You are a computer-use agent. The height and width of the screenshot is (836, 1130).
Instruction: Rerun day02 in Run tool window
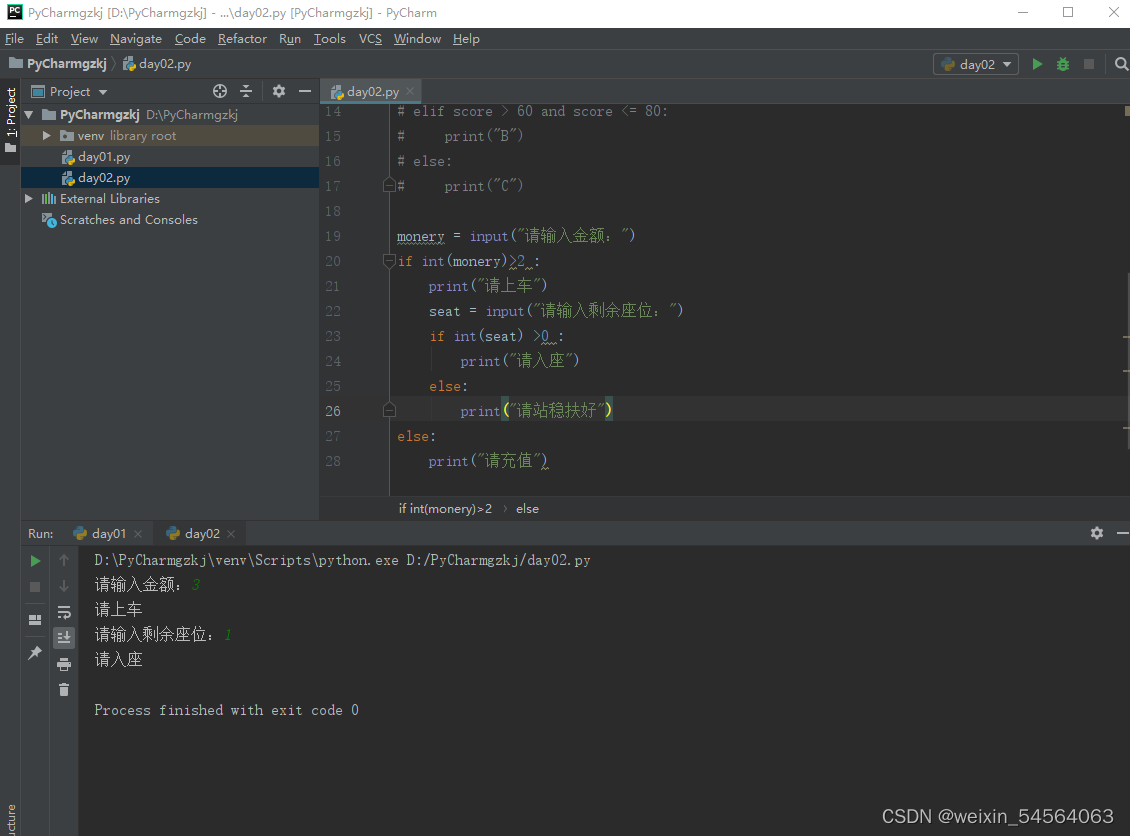coord(35,561)
